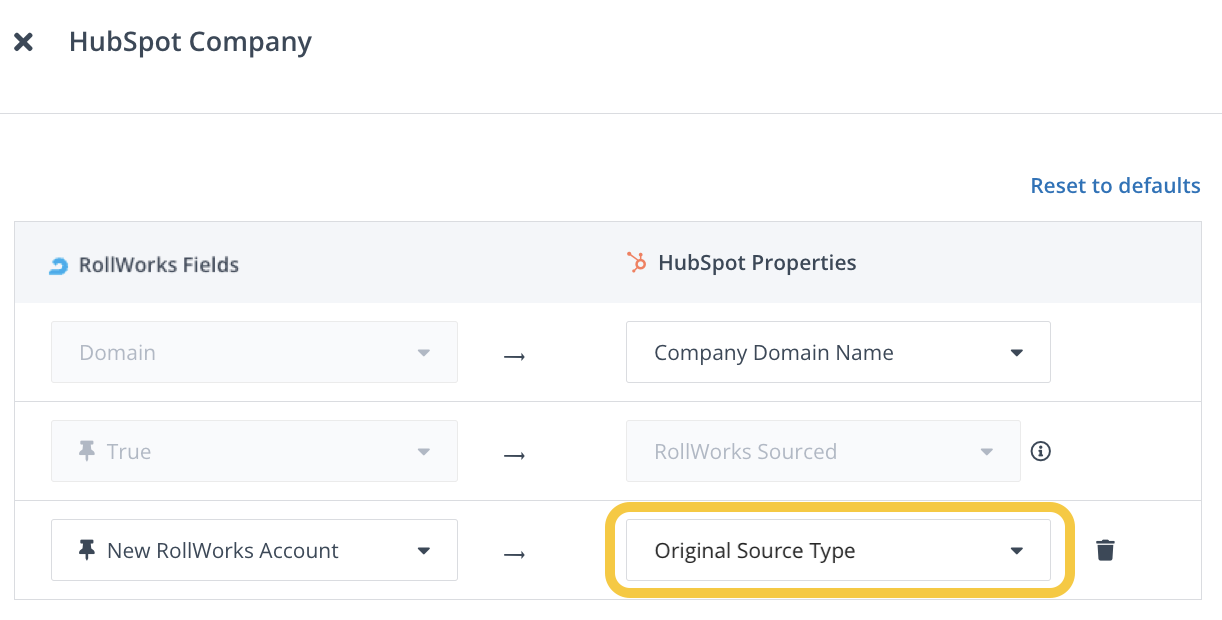Open the New RollWorks Account dropdown
The image size is (1222, 620).
(x=254, y=550)
